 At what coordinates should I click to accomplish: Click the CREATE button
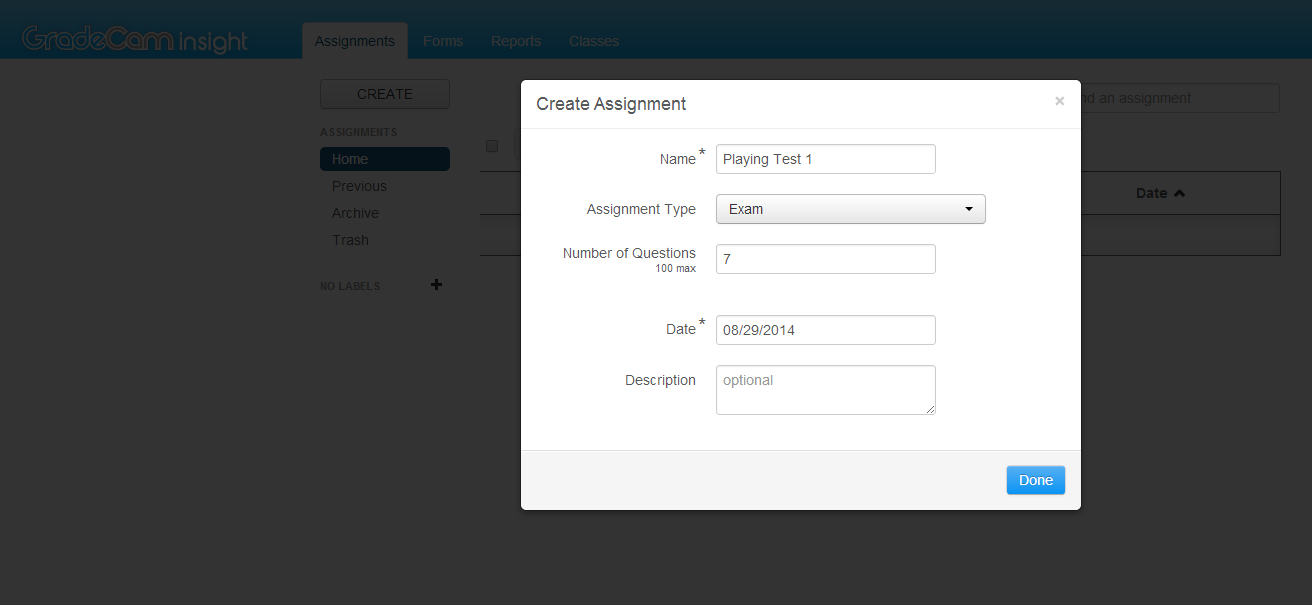coord(384,93)
